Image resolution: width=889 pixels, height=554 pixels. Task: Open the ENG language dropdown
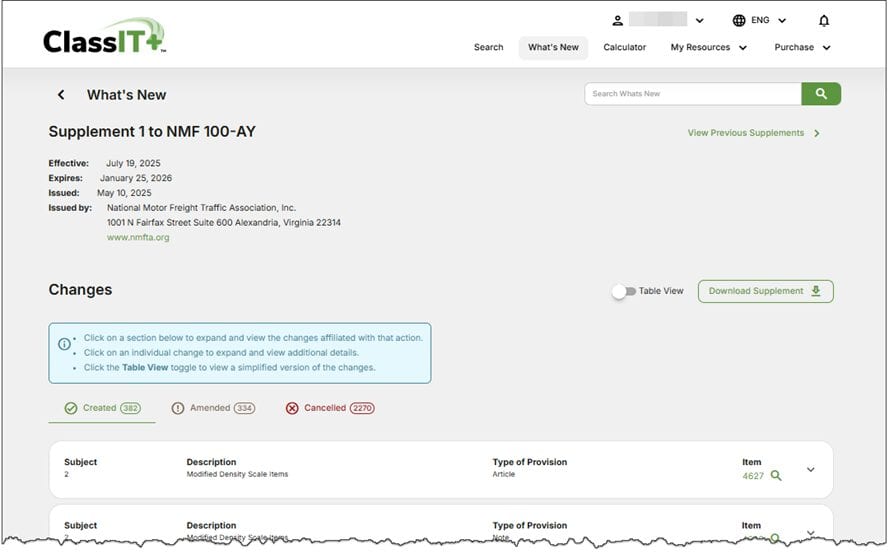[x=768, y=20]
